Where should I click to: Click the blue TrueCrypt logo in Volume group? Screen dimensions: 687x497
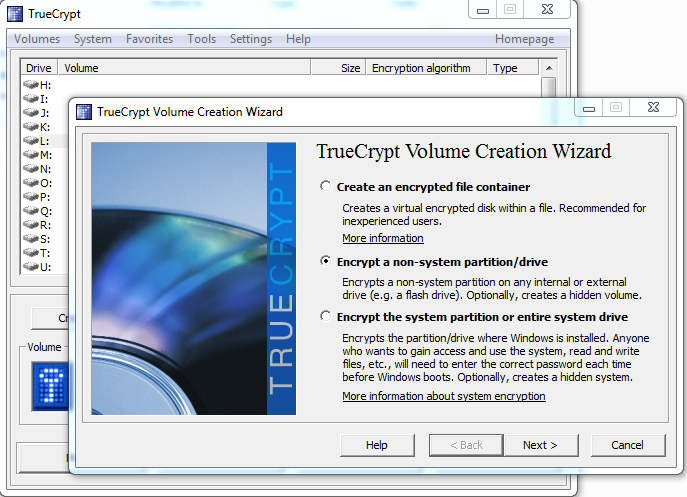[x=50, y=386]
